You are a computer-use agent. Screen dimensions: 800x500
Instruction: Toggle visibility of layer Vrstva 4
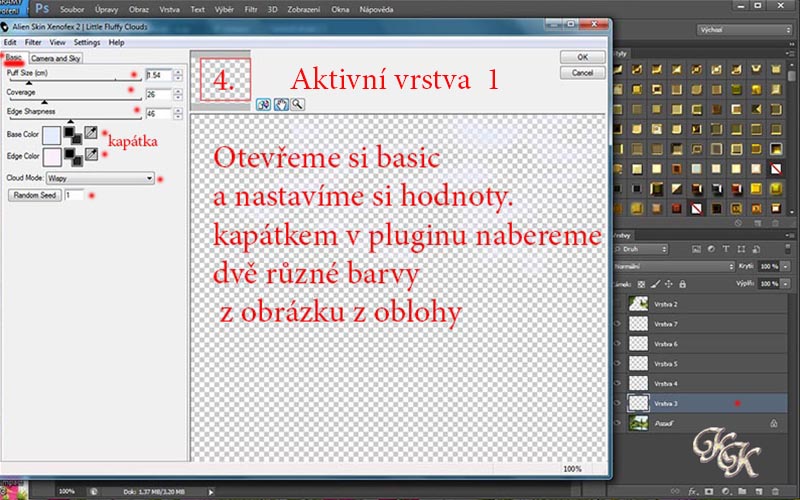click(x=617, y=383)
